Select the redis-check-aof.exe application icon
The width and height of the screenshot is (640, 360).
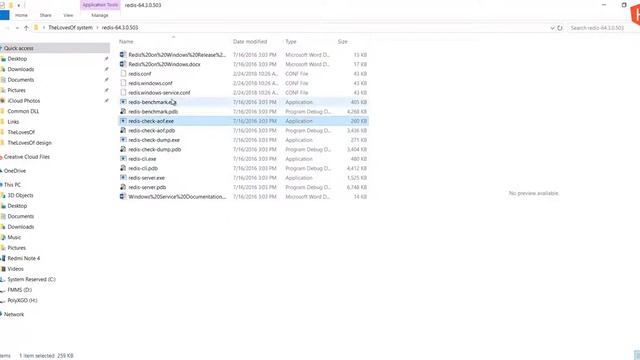pos(123,121)
